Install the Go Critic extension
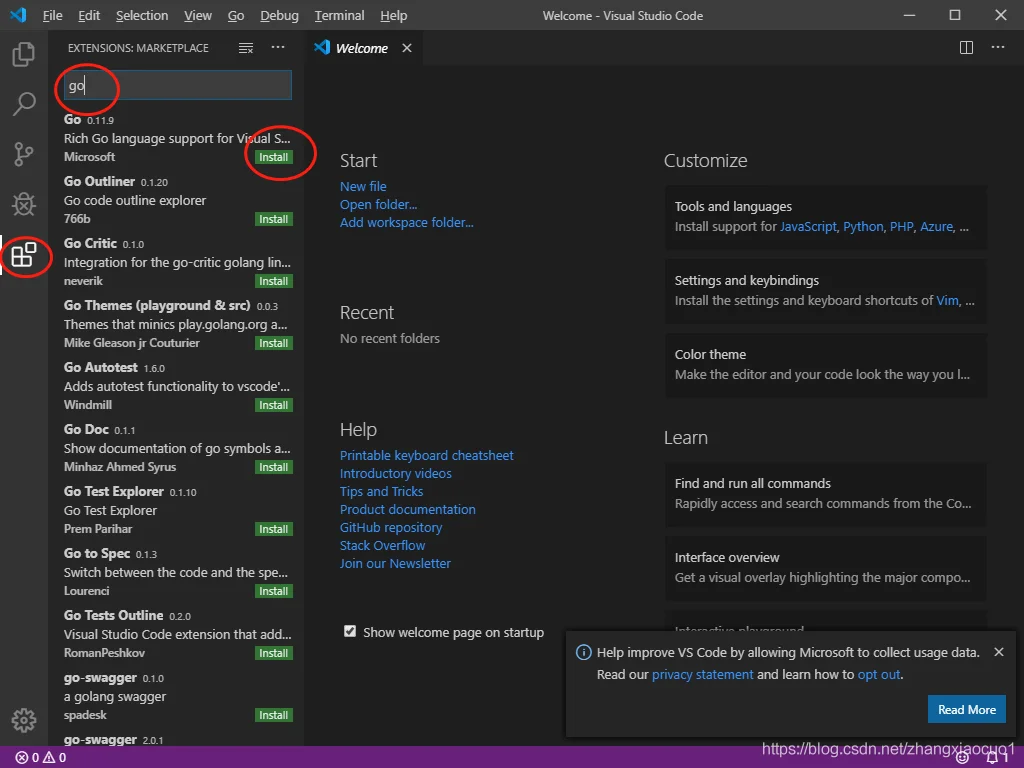Image resolution: width=1024 pixels, height=768 pixels. pyautogui.click(x=274, y=281)
